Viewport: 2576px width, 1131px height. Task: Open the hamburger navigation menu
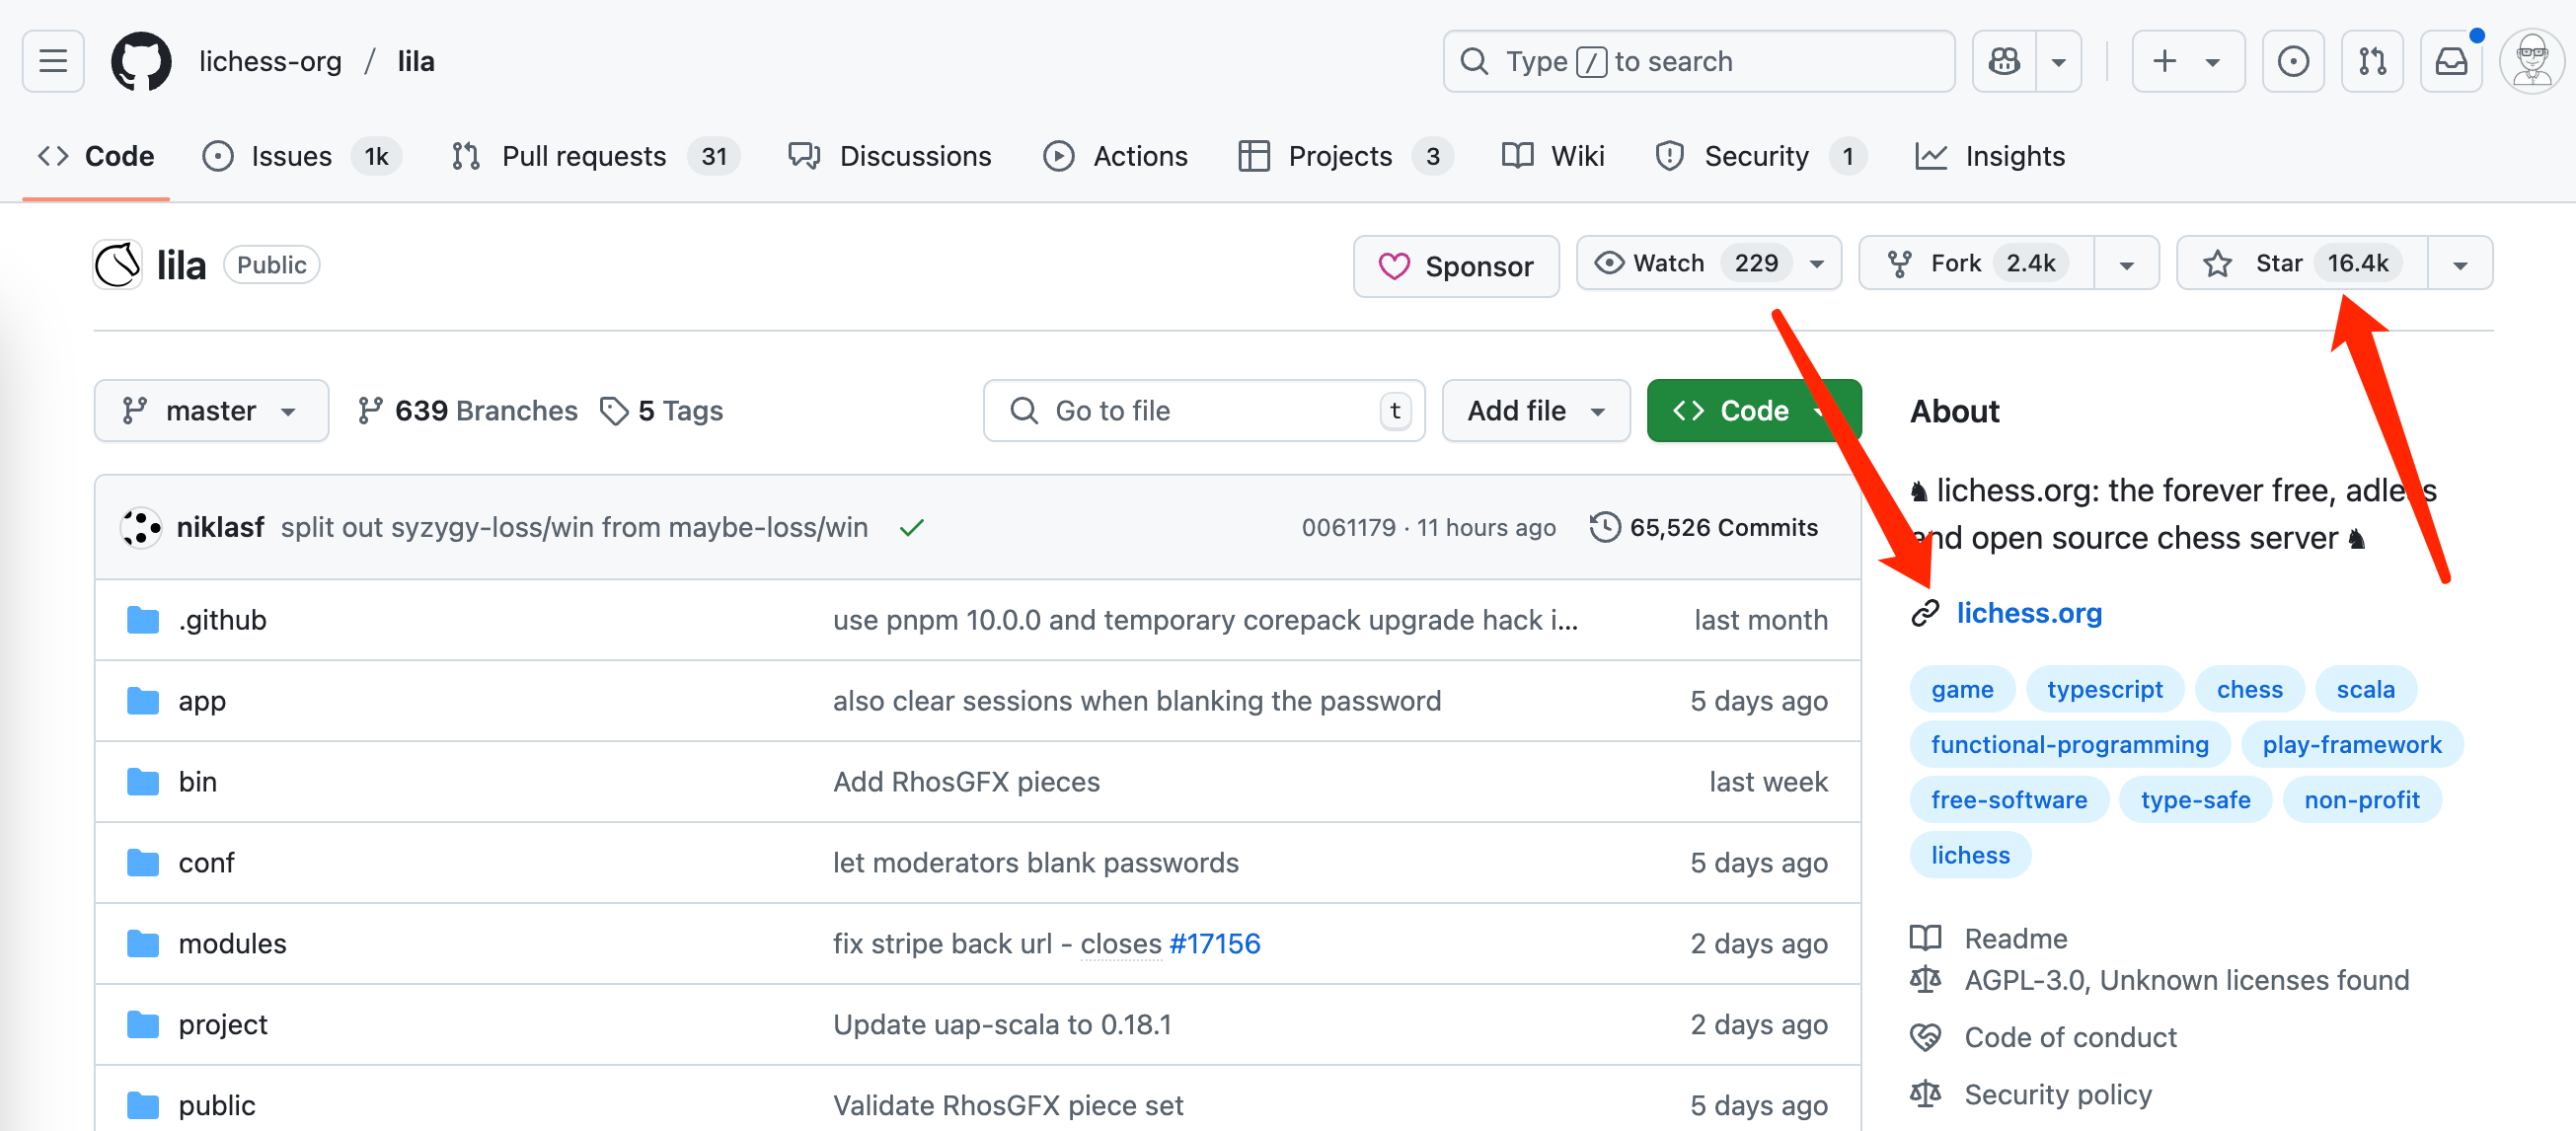pos(53,61)
